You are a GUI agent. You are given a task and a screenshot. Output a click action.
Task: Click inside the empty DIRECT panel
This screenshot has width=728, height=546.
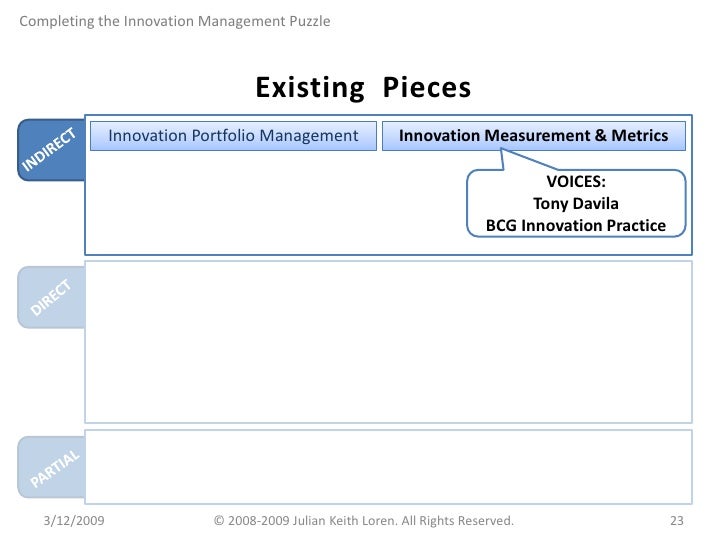click(388, 341)
